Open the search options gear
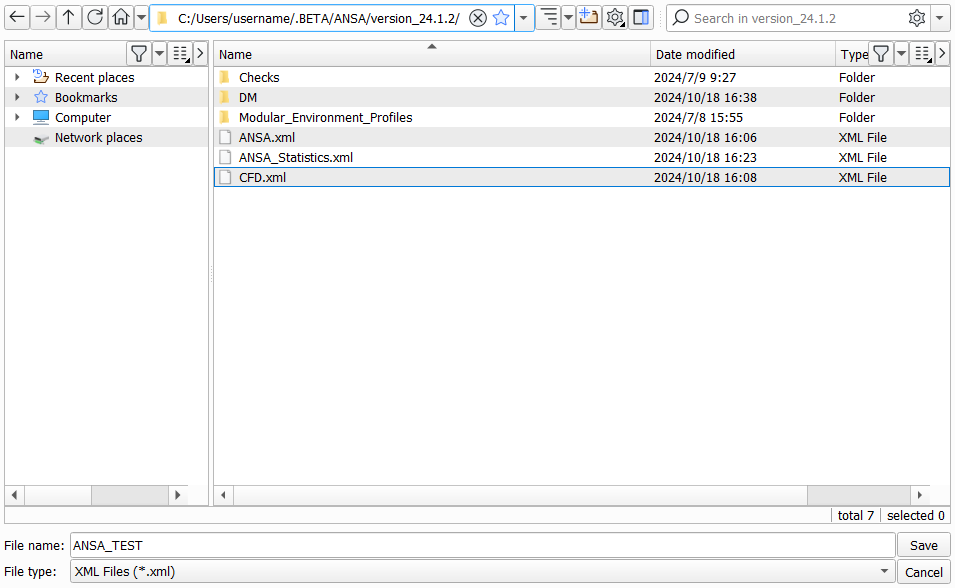 click(x=917, y=18)
